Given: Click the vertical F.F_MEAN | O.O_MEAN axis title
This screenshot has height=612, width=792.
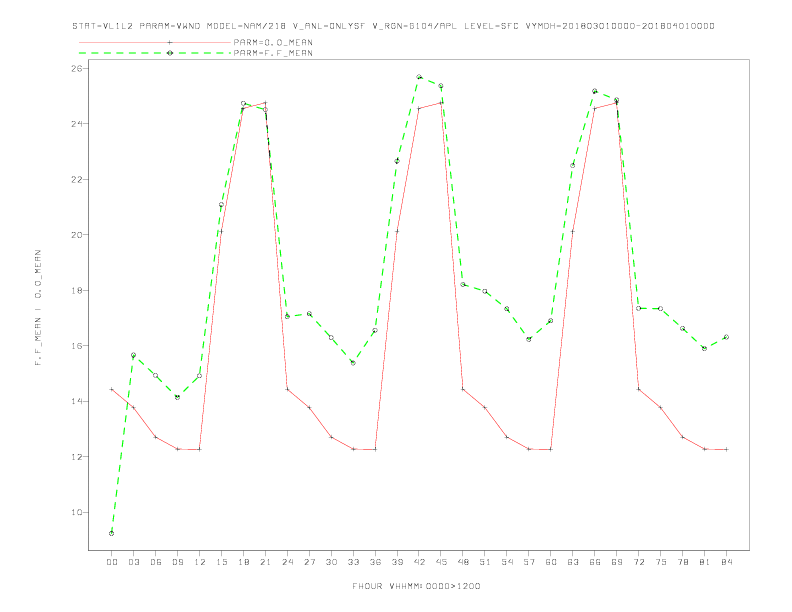Looking at the screenshot, I should [38, 308].
